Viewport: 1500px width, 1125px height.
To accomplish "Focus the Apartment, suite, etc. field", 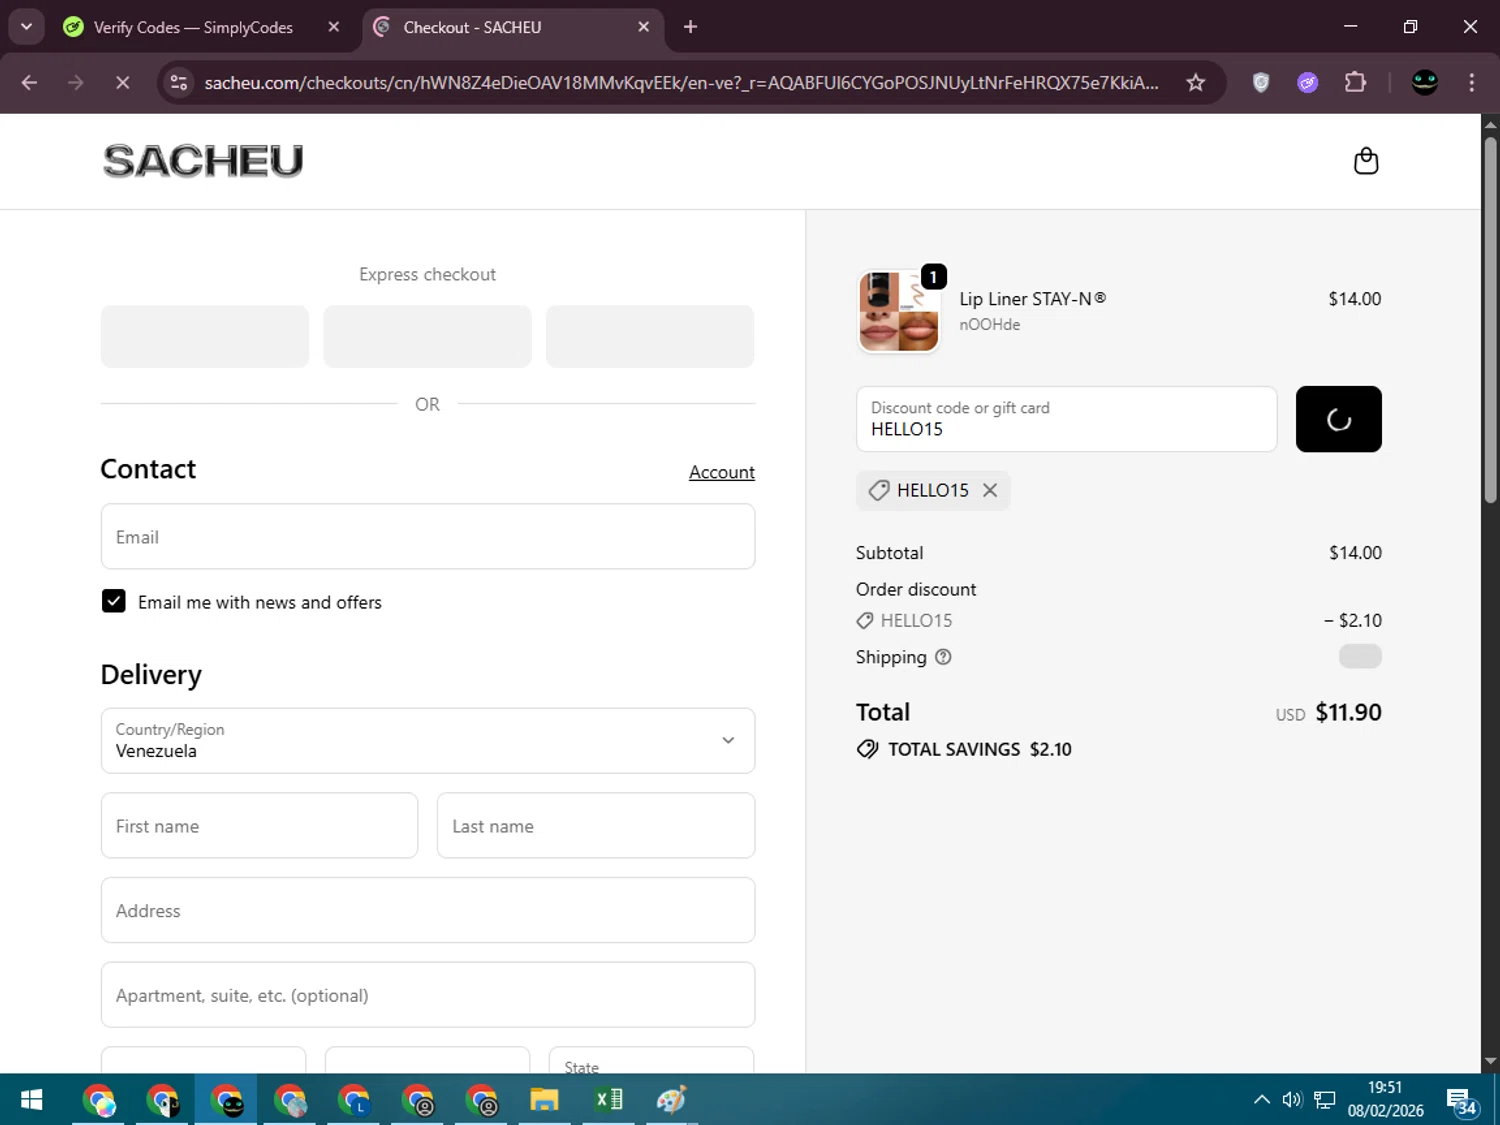I will (428, 995).
